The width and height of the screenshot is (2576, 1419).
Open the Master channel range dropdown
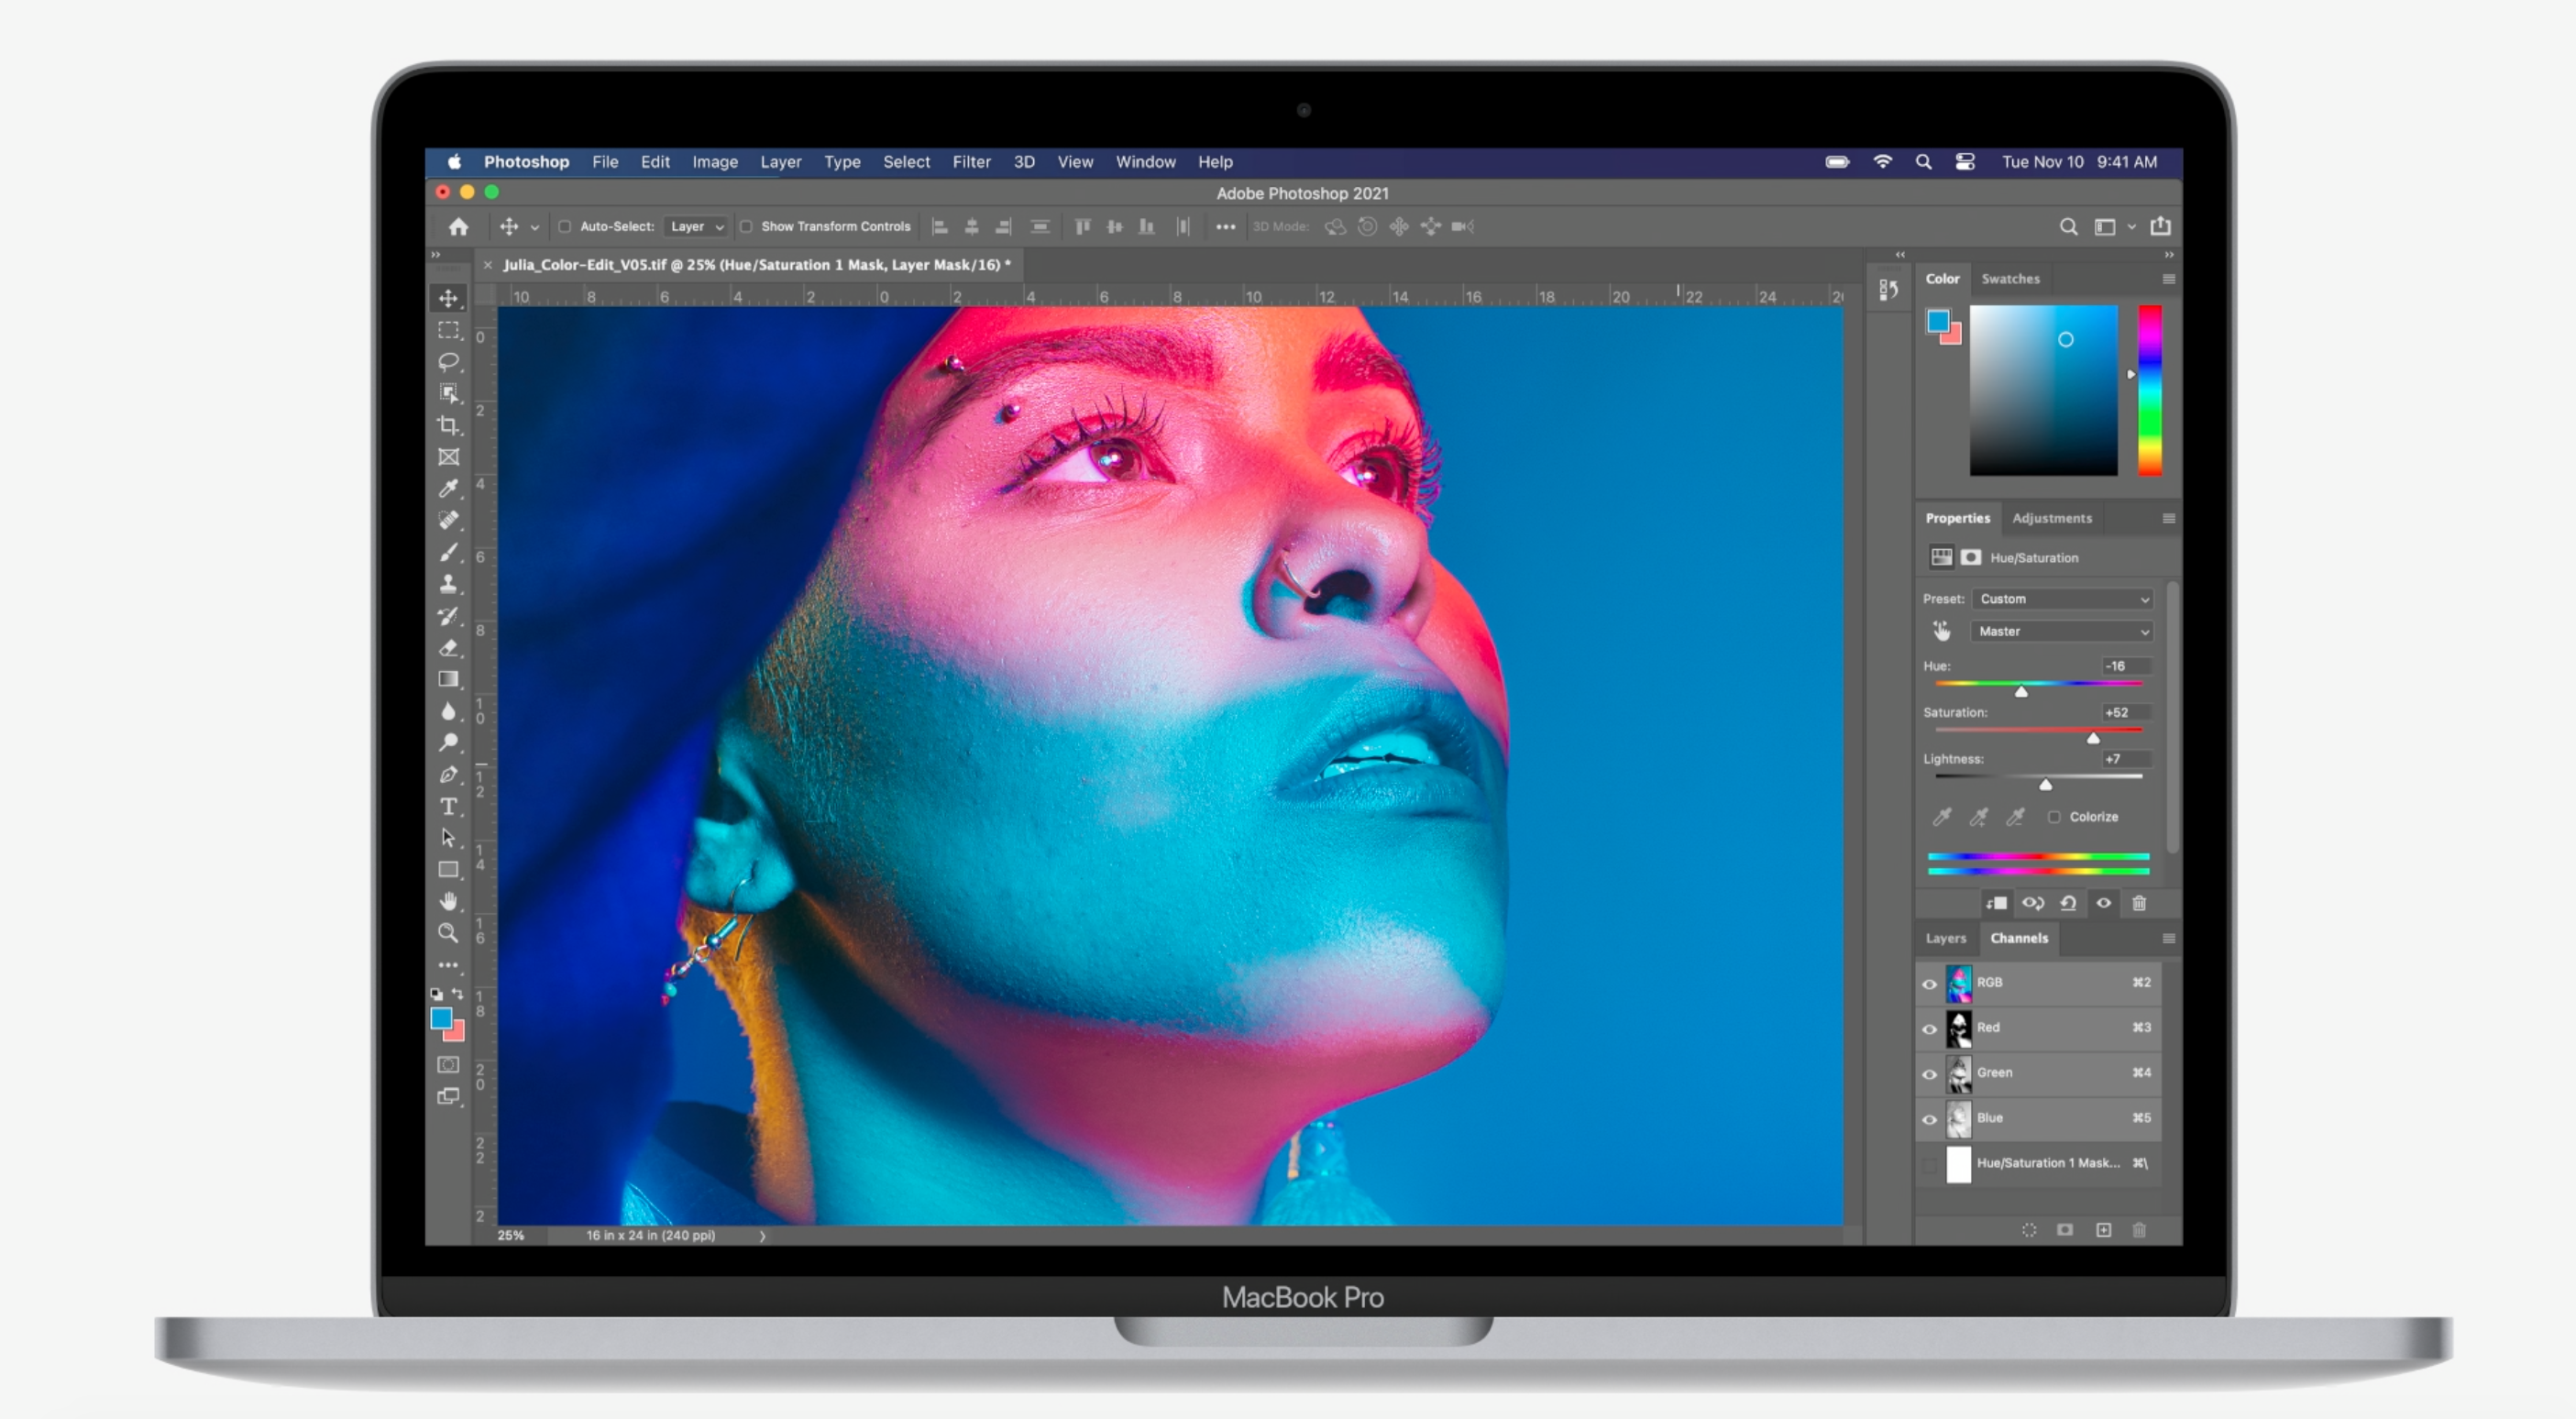coord(2062,632)
